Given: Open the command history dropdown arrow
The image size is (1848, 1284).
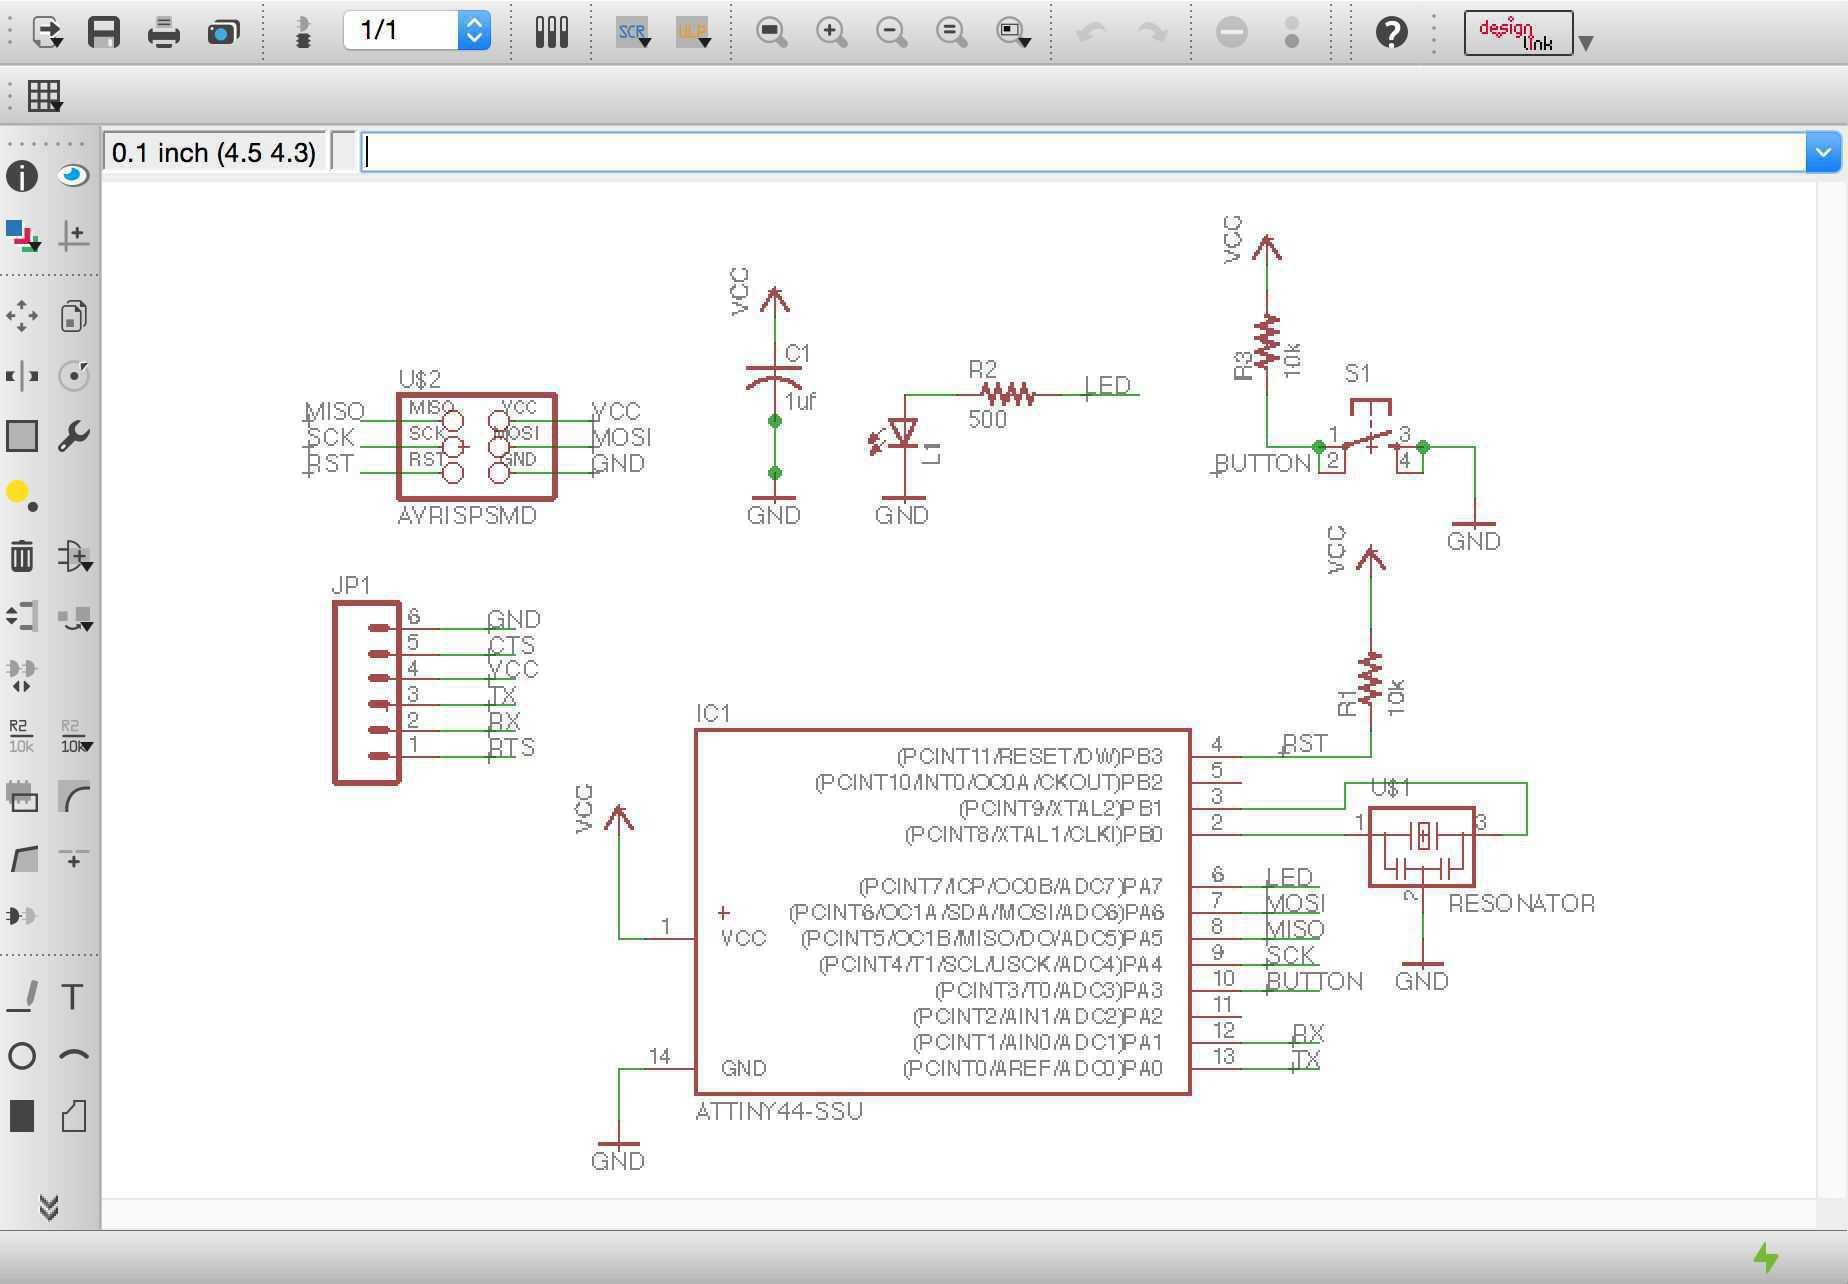Looking at the screenshot, I should click(1823, 152).
